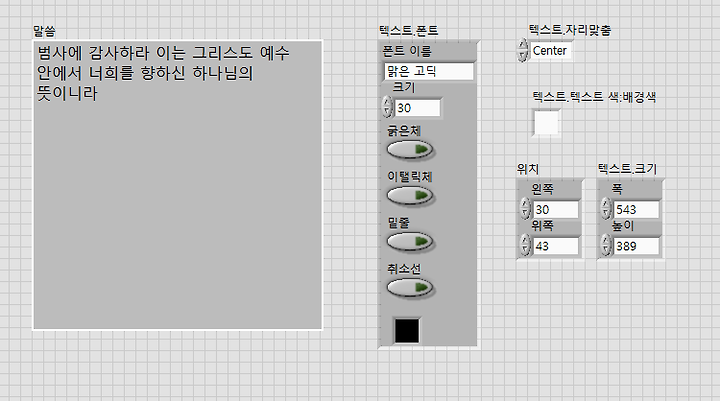Click inside the 말씀 text box
Image resolution: width=720 pixels, height=401 pixels.
pyautogui.click(x=177, y=185)
